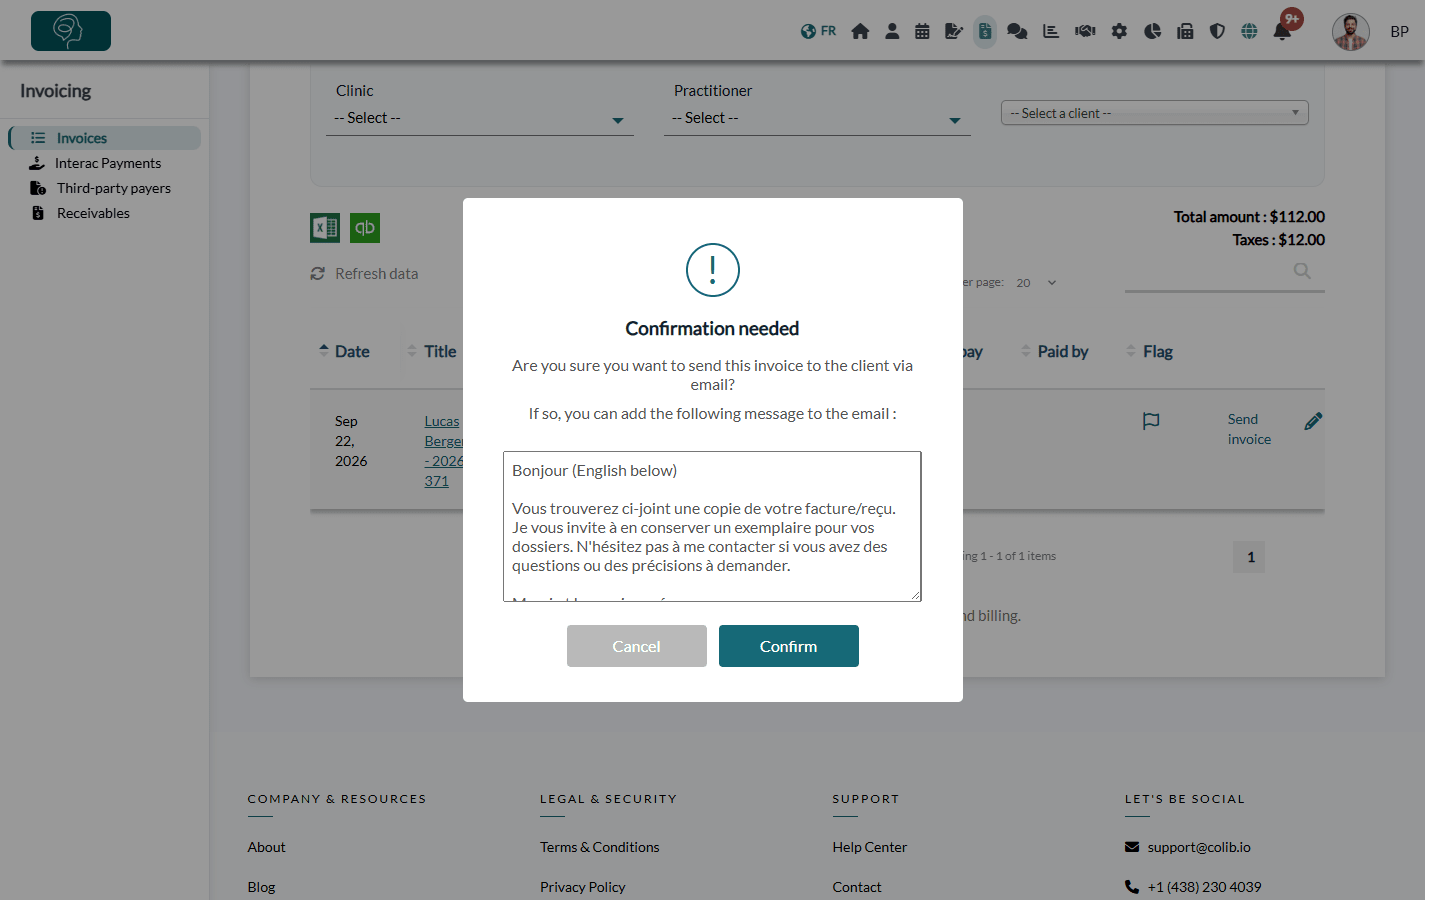Open the settings gear icon
This screenshot has height=900, width=1440.
pos(1119,31)
